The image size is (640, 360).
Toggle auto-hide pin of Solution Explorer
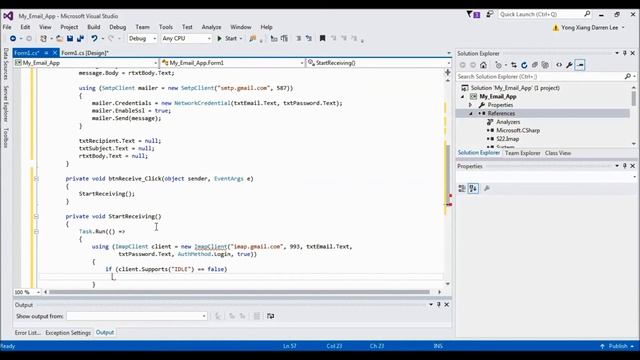pyautogui.click(x=624, y=53)
